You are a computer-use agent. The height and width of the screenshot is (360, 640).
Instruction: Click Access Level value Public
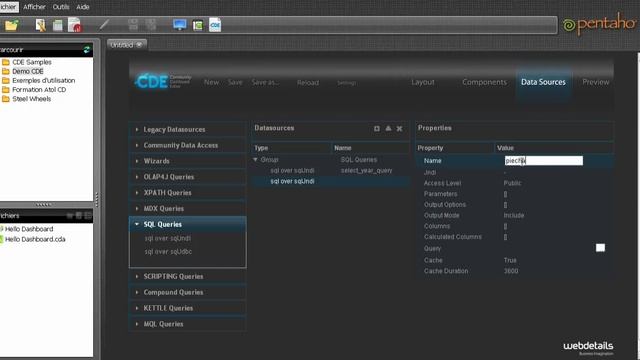(512, 183)
